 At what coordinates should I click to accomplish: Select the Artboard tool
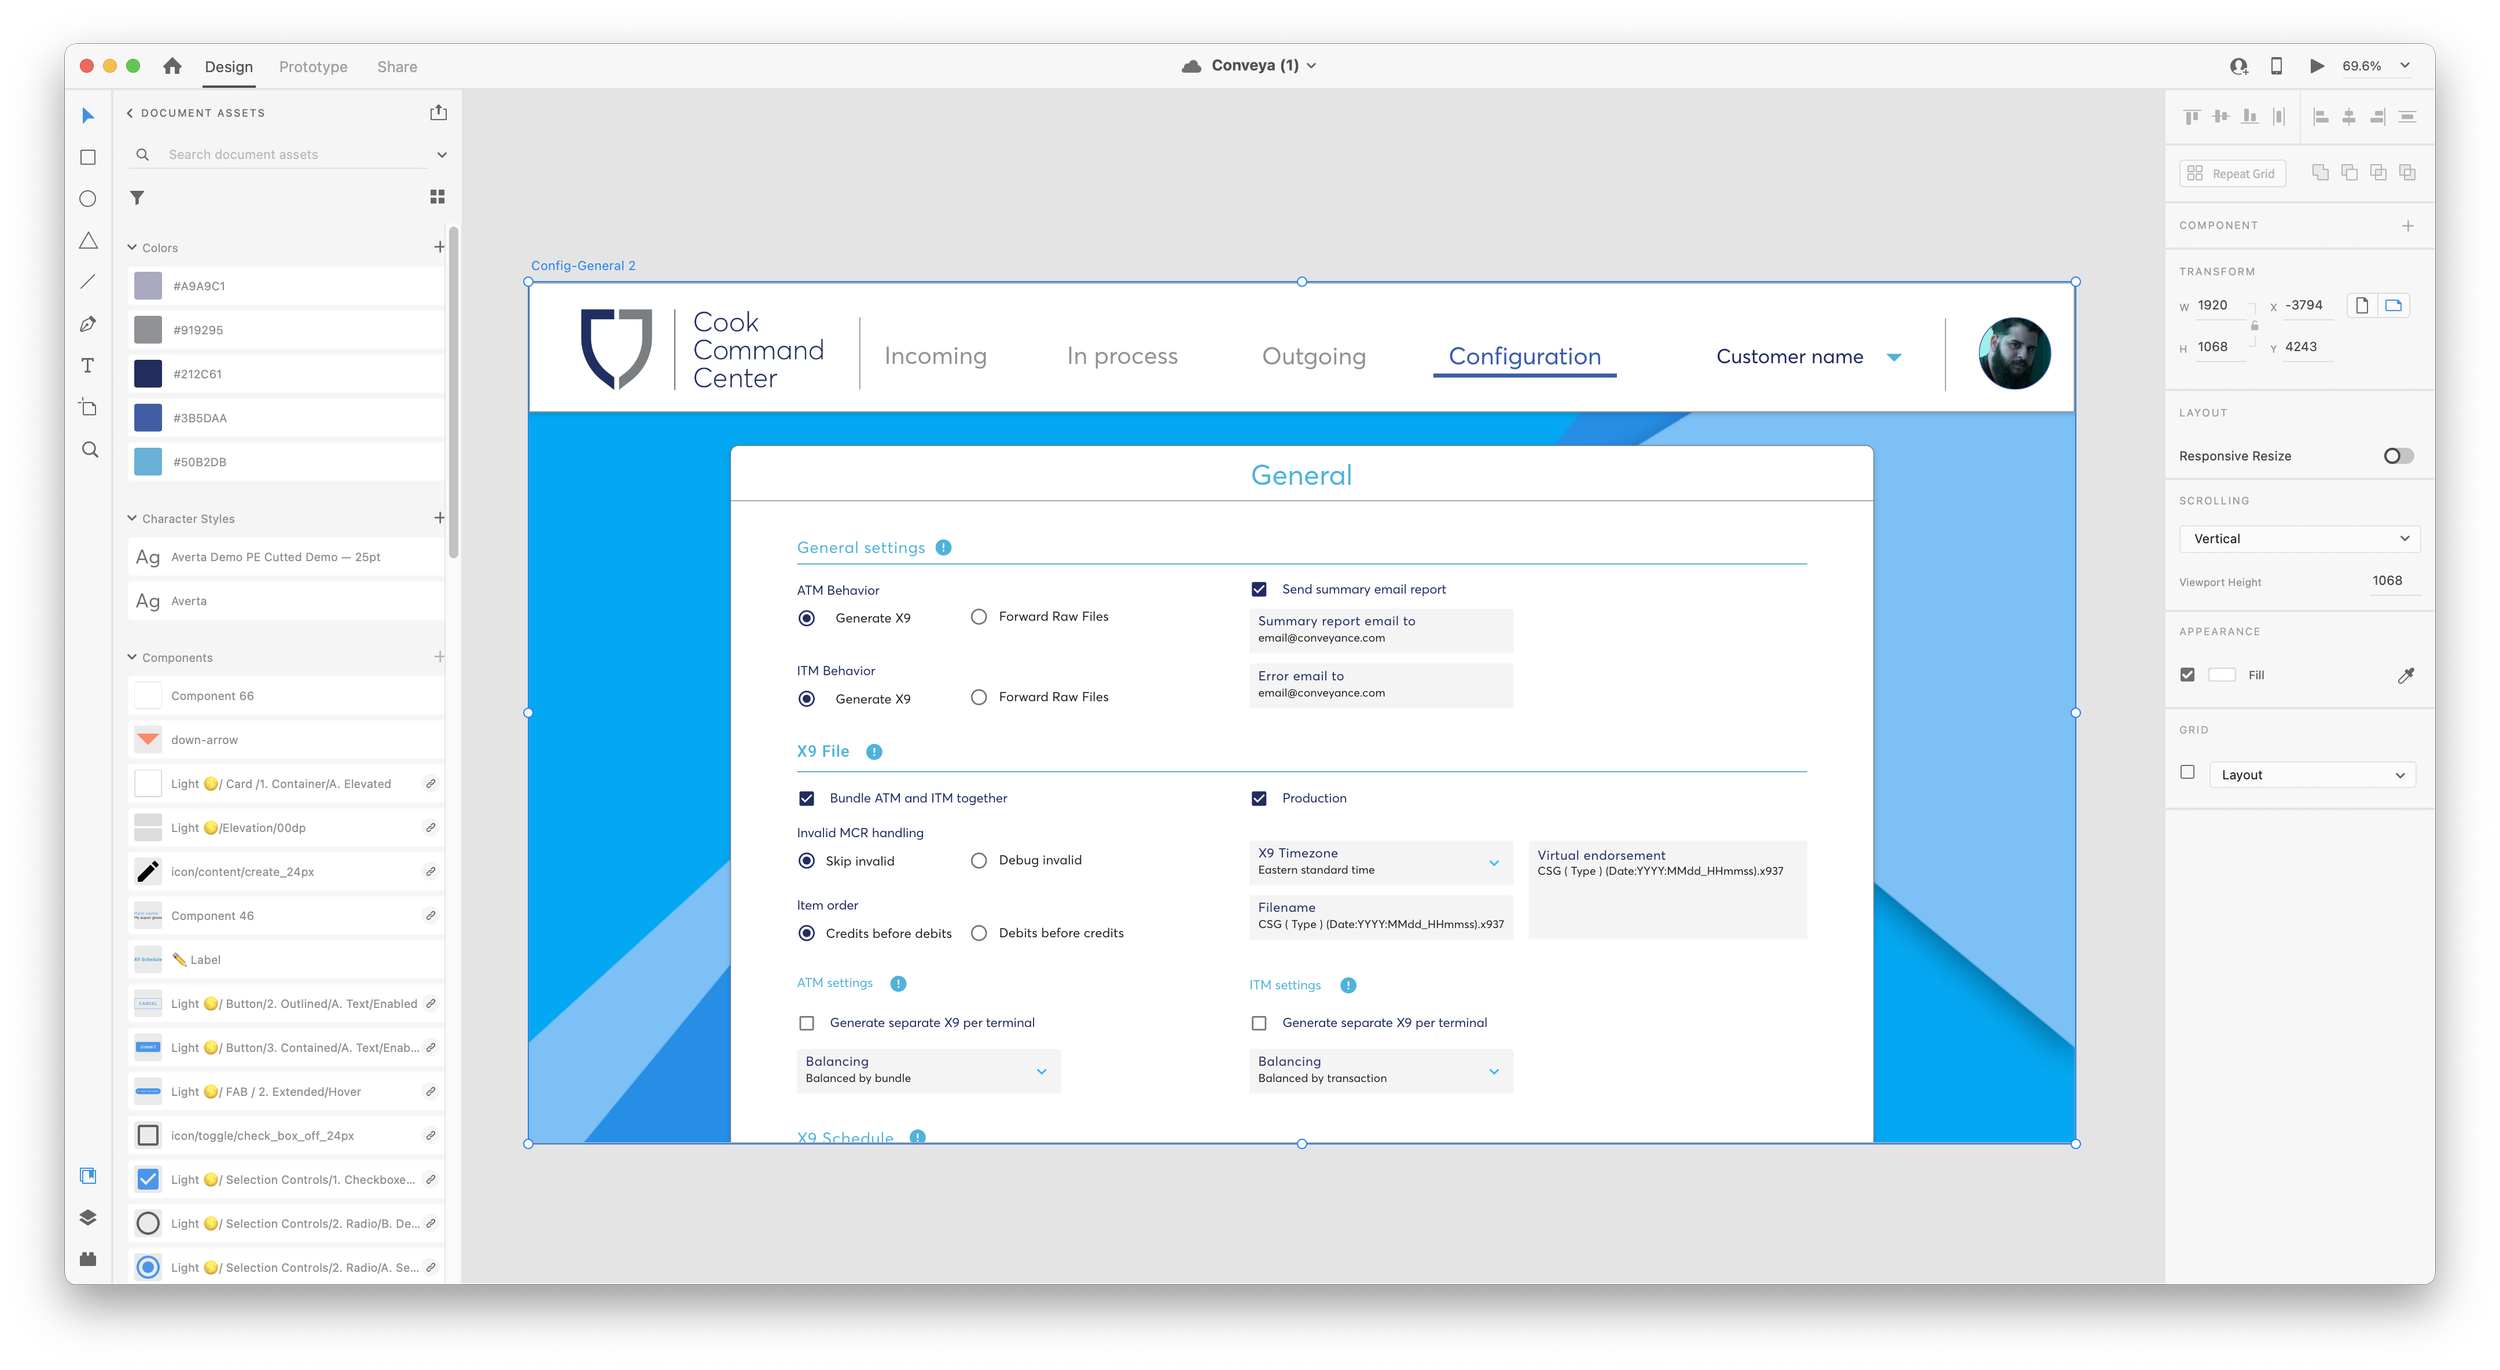point(88,407)
